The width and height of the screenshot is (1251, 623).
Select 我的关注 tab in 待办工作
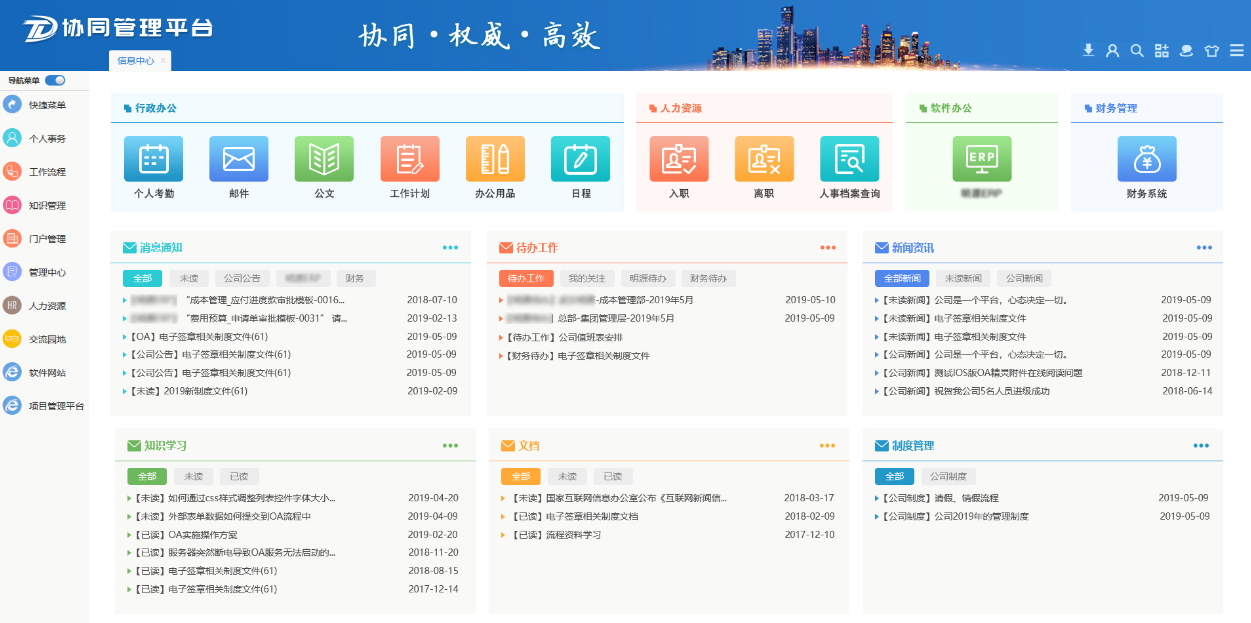coord(587,278)
